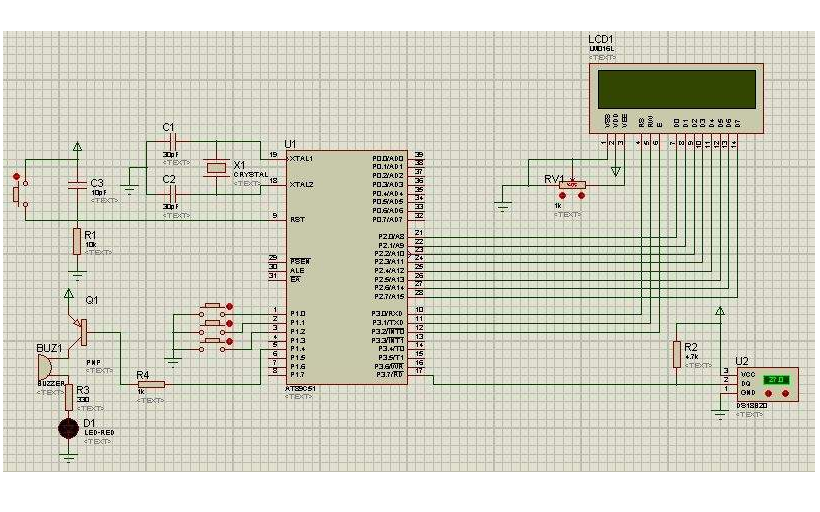Select the BUZ1 buzzer symbol
Image resolution: width=820 pixels, height=512 pixels.
45,367
